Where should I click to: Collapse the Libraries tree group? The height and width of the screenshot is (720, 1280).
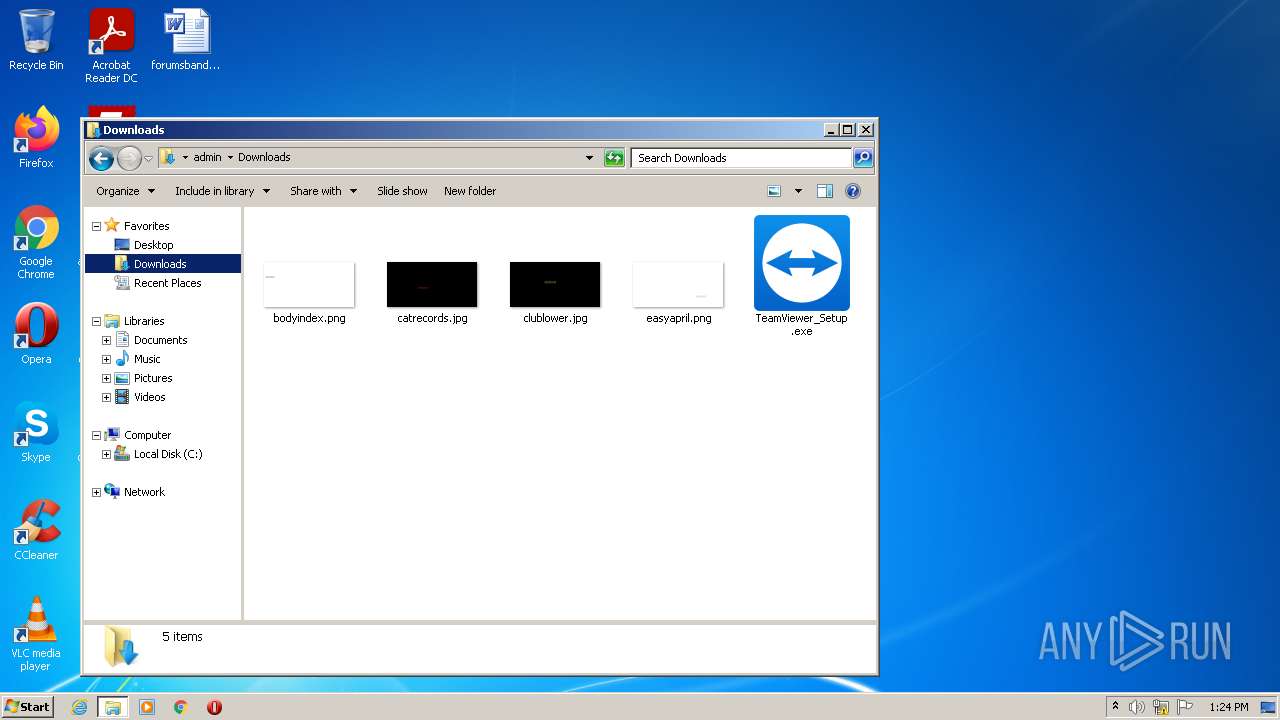click(x=96, y=321)
